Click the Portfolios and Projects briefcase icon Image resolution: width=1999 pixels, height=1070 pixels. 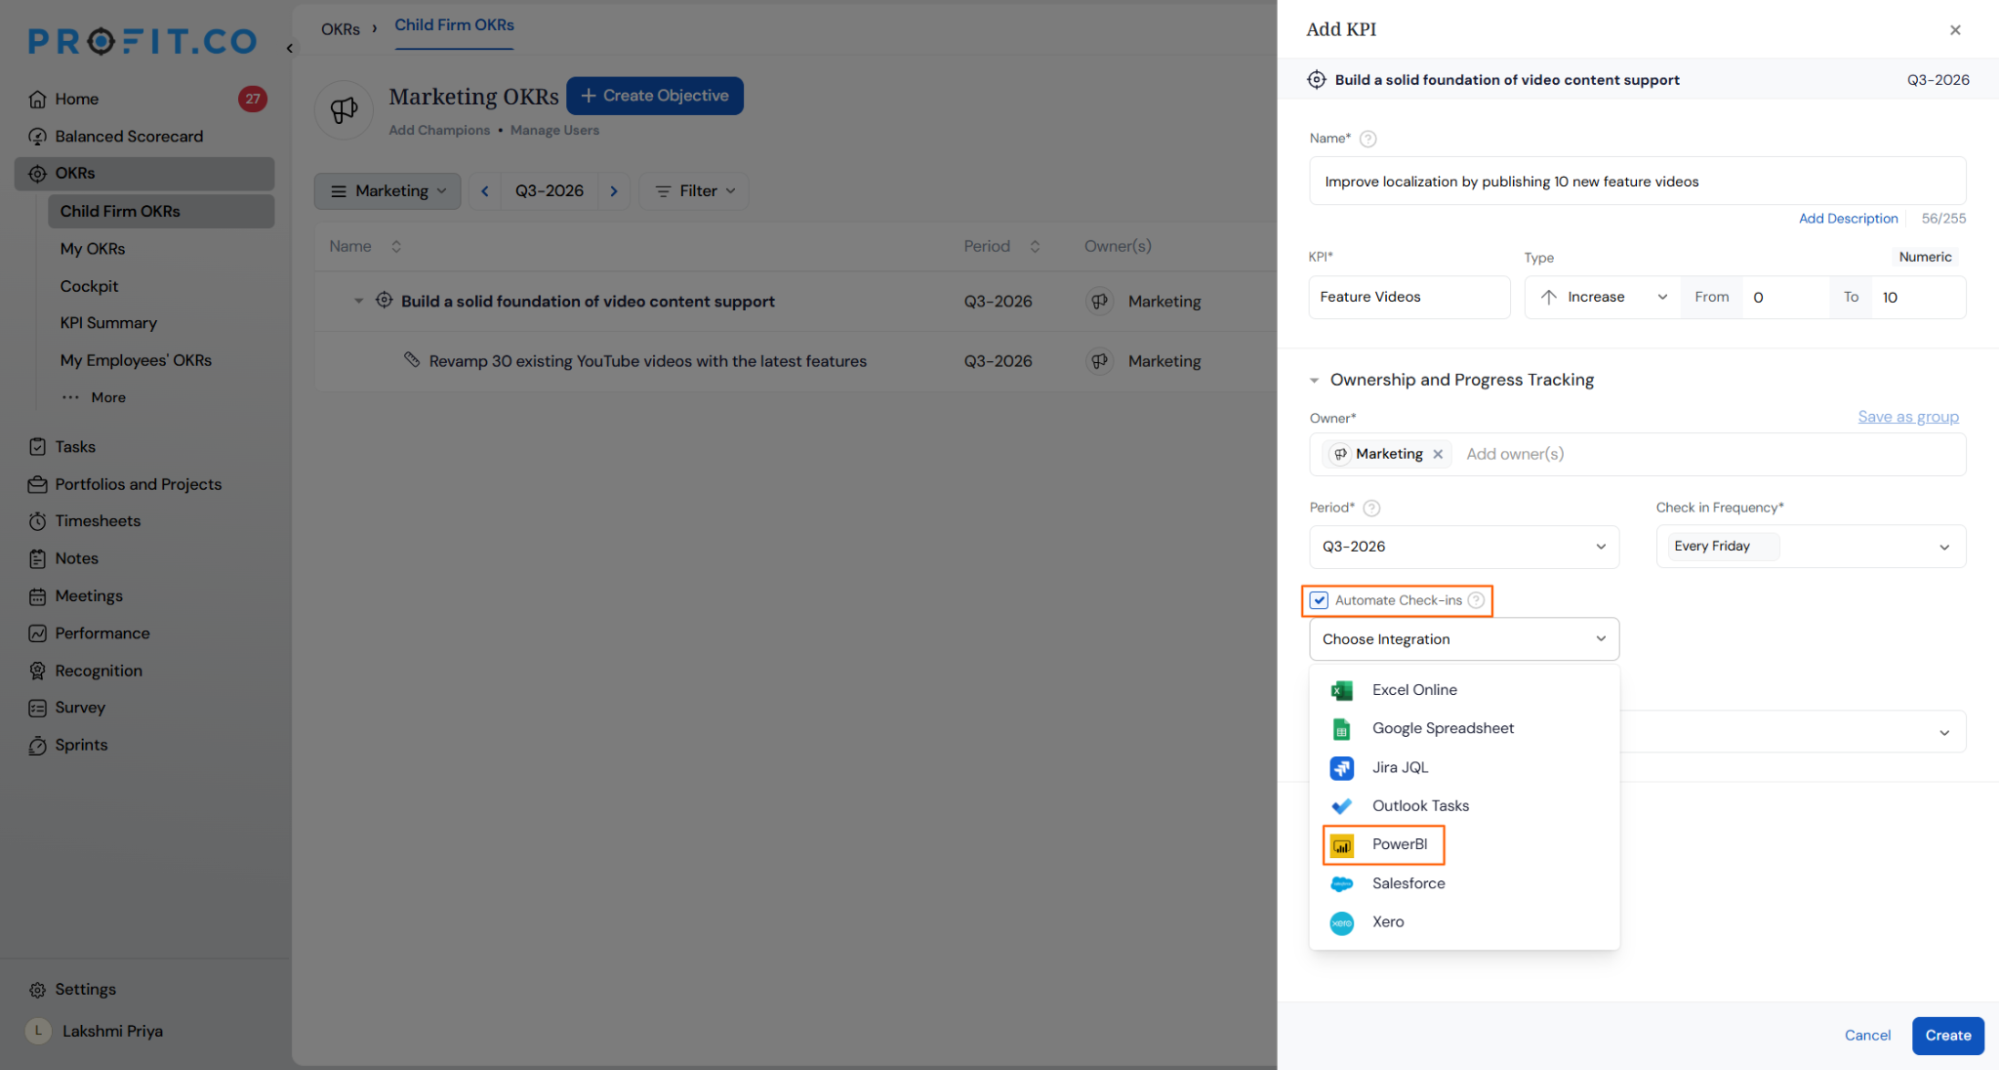point(38,484)
